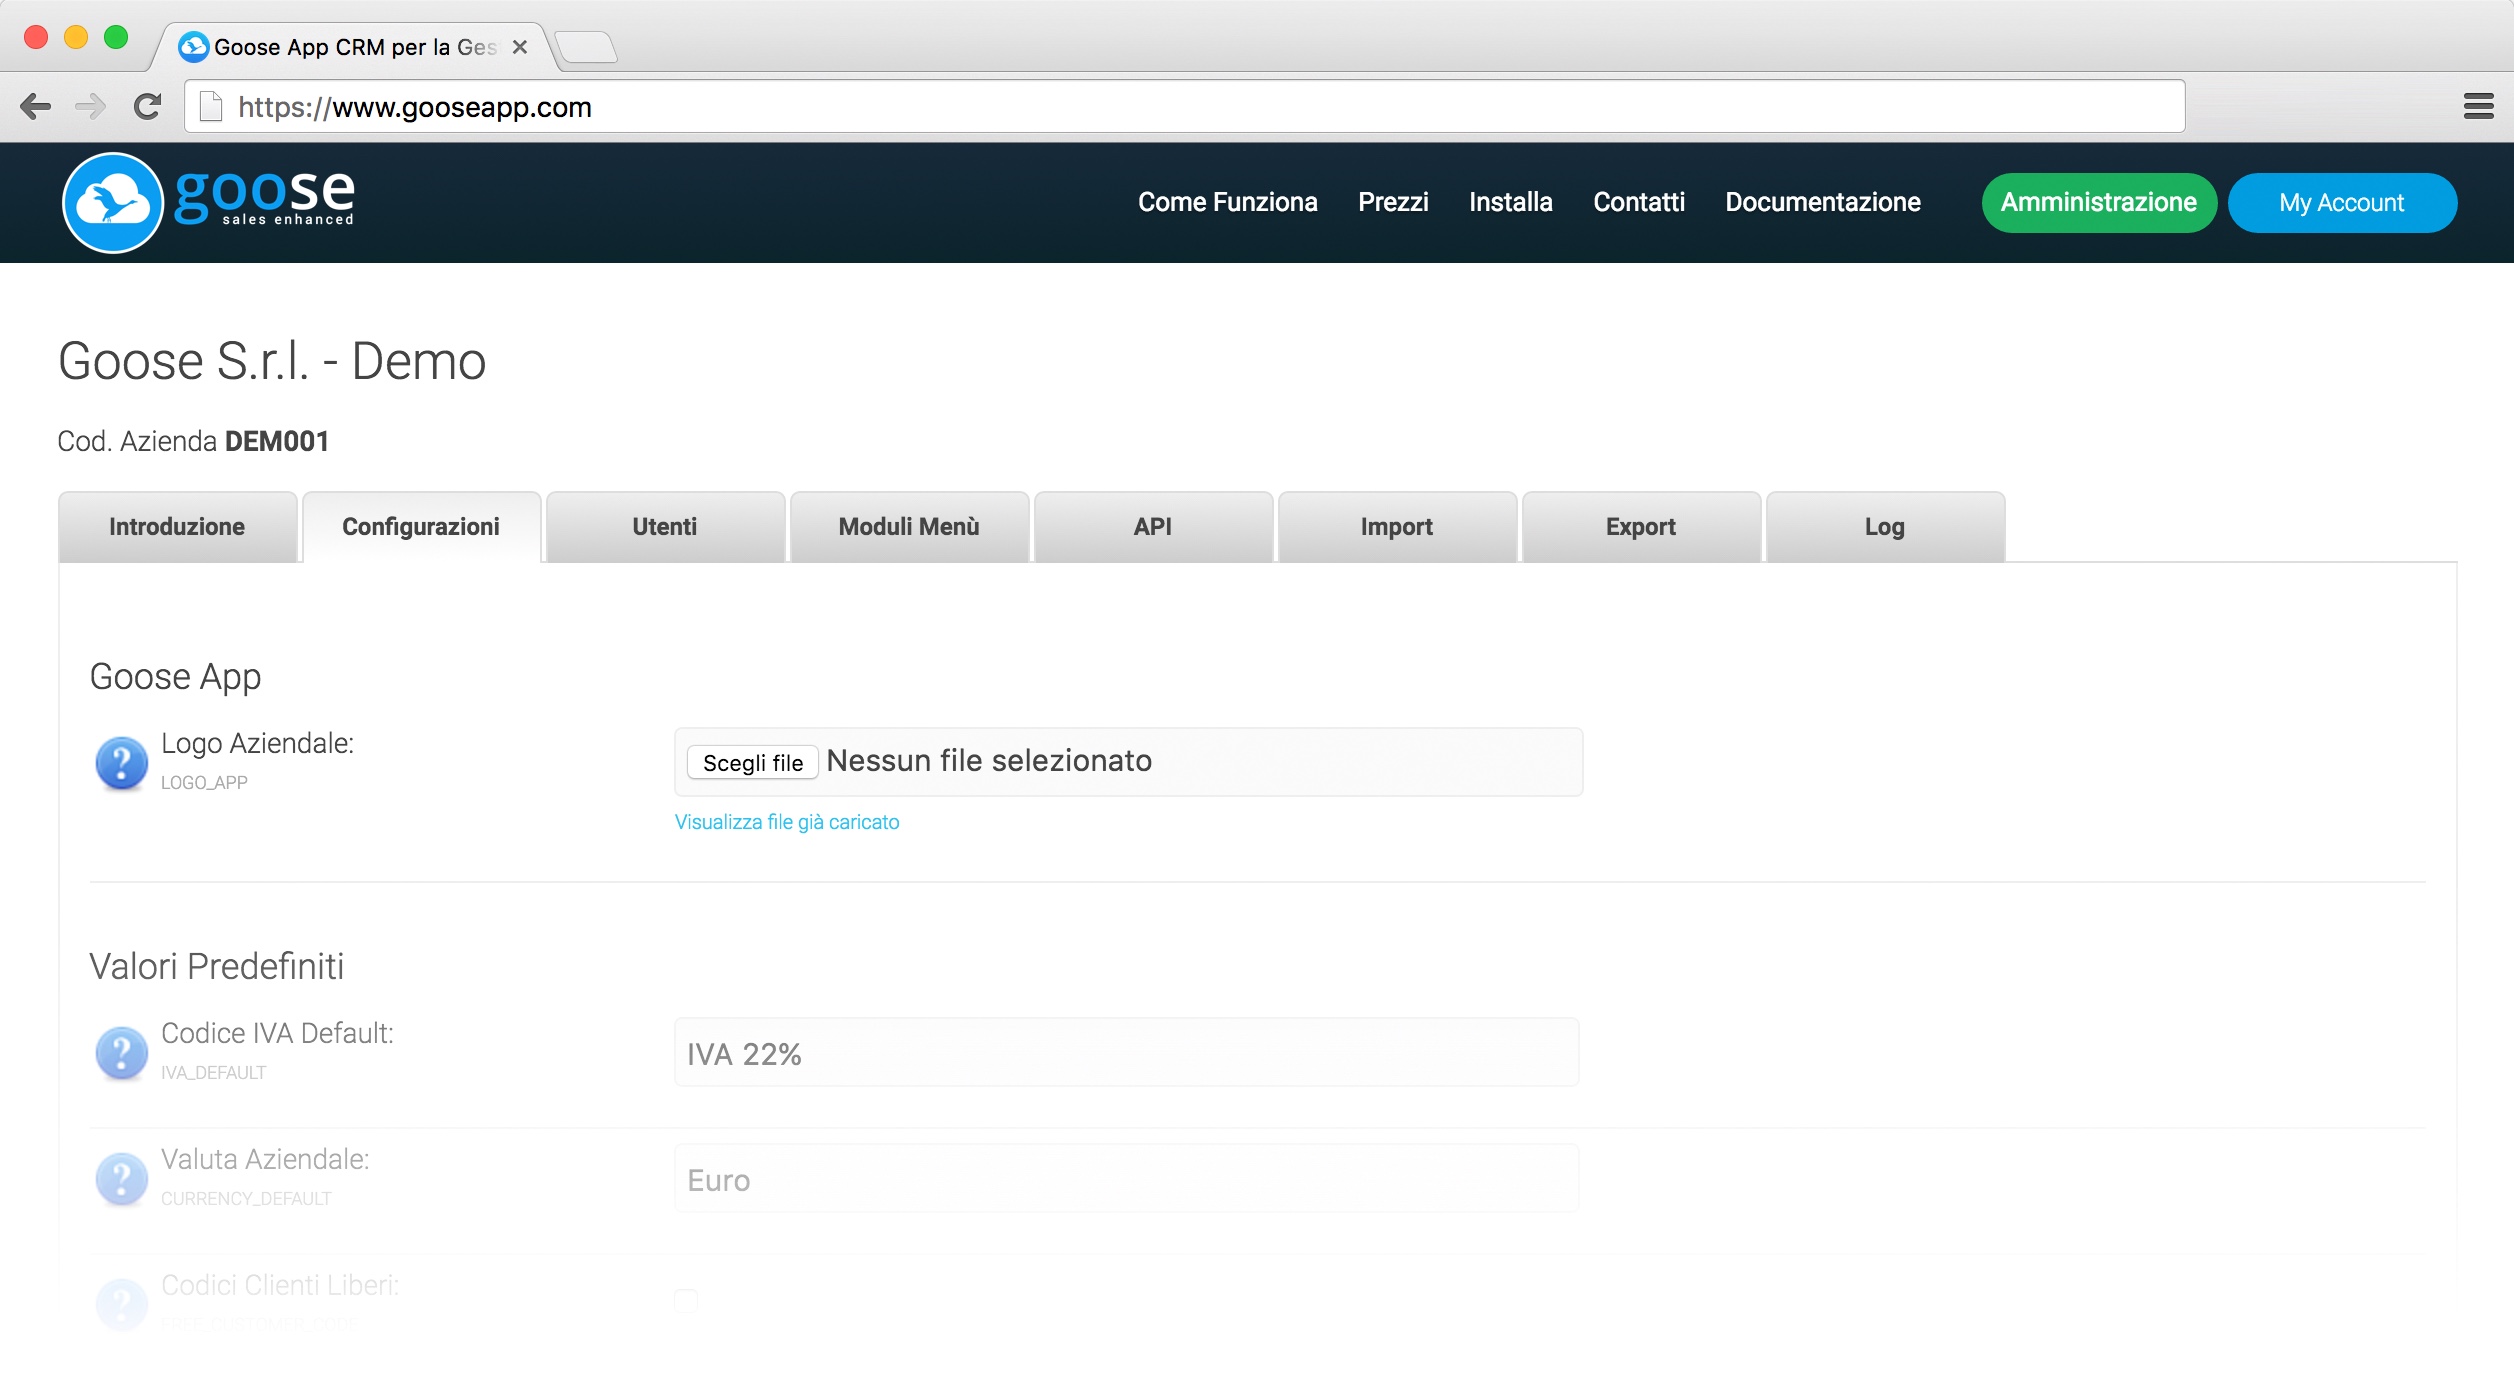Close the Goose App CRM tab
Screen dimensions: 2514x1381
[x=519, y=47]
